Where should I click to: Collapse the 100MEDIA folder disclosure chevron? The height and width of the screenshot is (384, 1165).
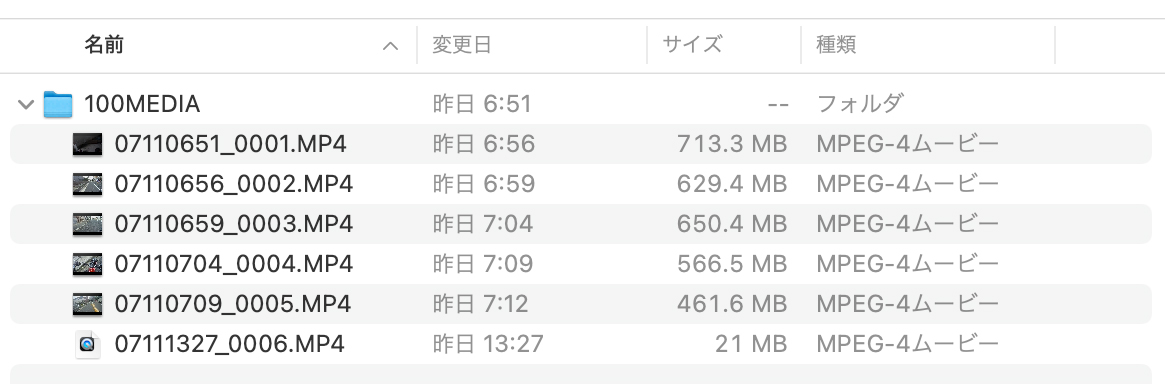point(26,104)
